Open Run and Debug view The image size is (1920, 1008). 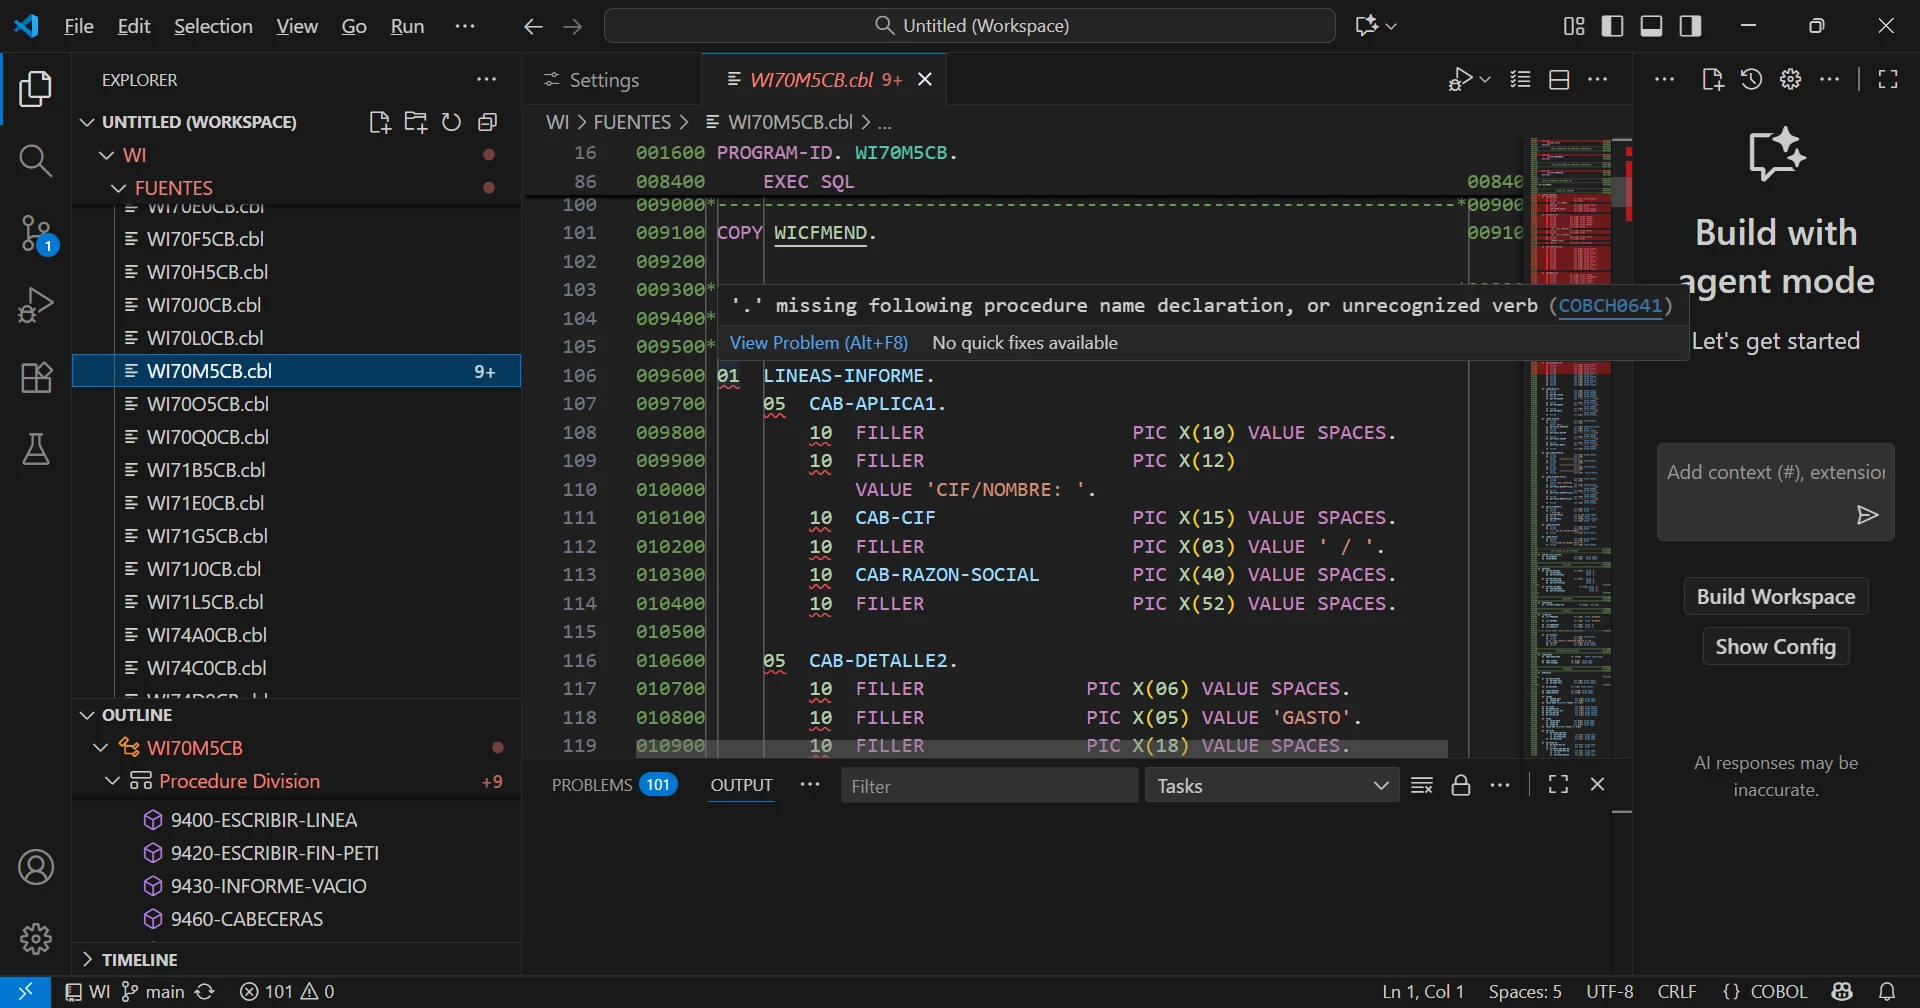pos(36,304)
